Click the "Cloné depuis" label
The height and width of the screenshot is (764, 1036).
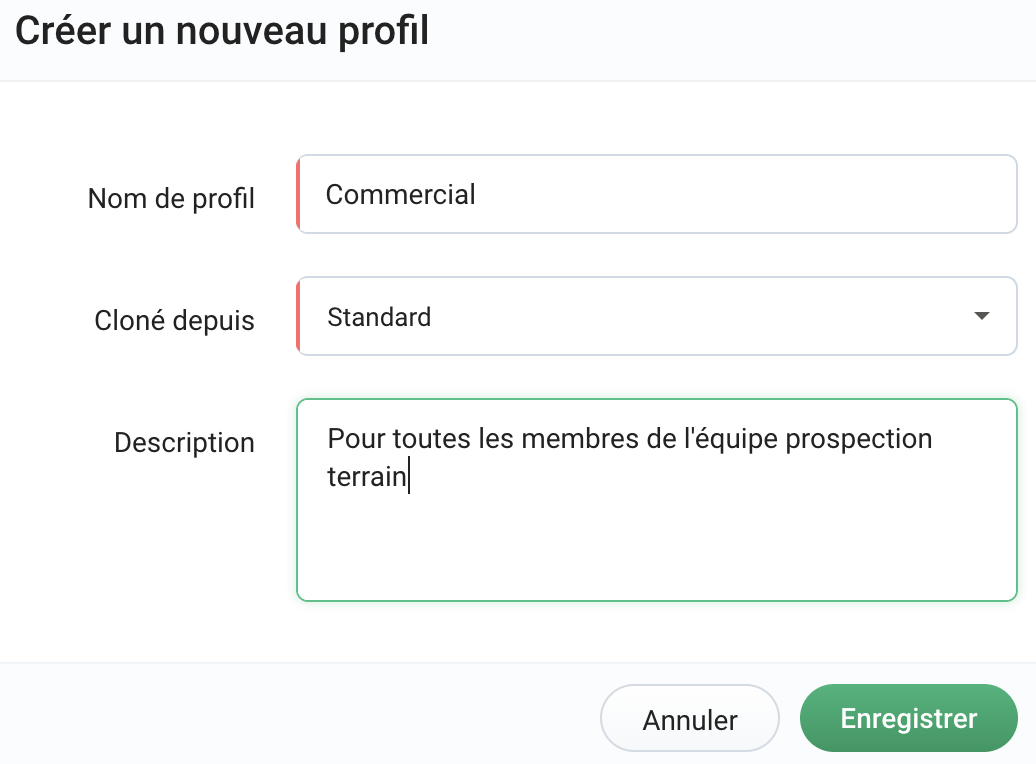coord(174,320)
